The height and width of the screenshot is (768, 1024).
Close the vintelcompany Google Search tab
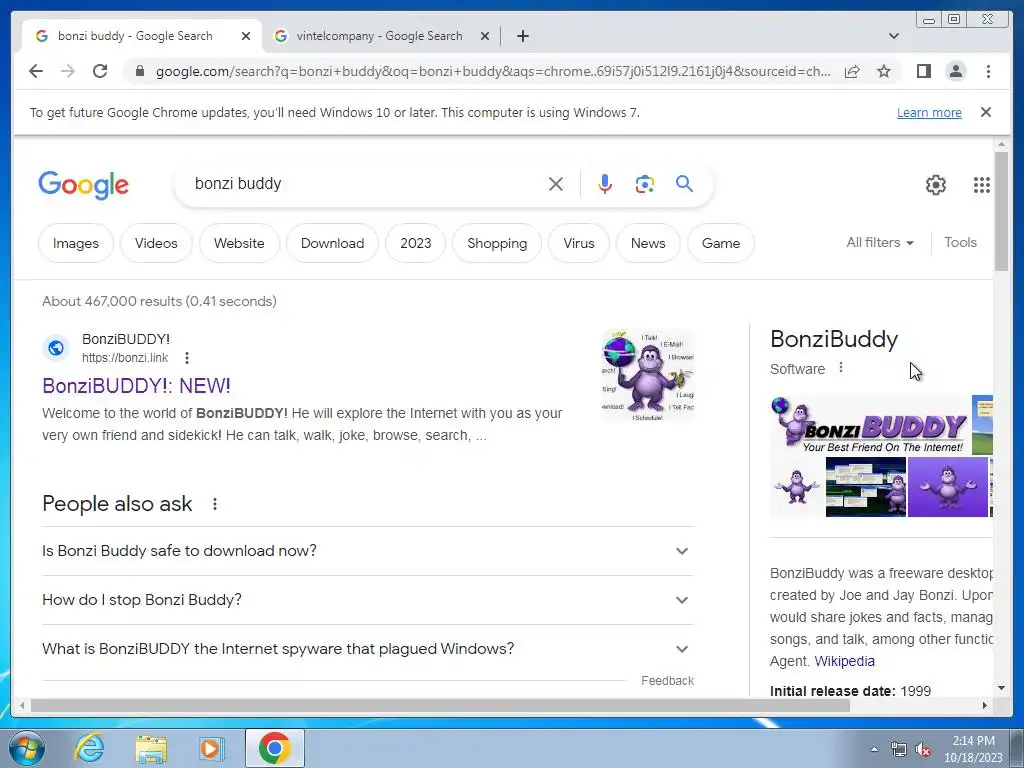tap(485, 36)
